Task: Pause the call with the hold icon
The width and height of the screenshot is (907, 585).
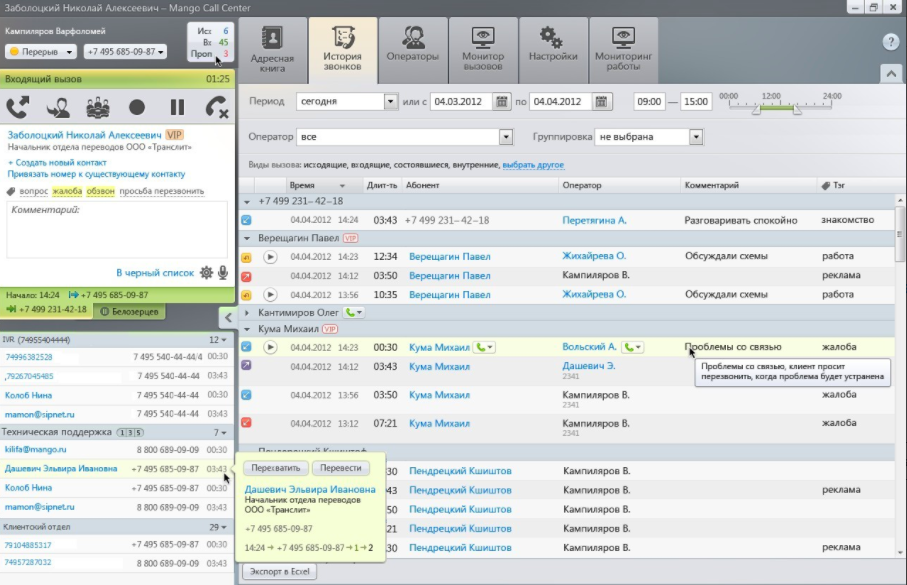Action: [177, 107]
